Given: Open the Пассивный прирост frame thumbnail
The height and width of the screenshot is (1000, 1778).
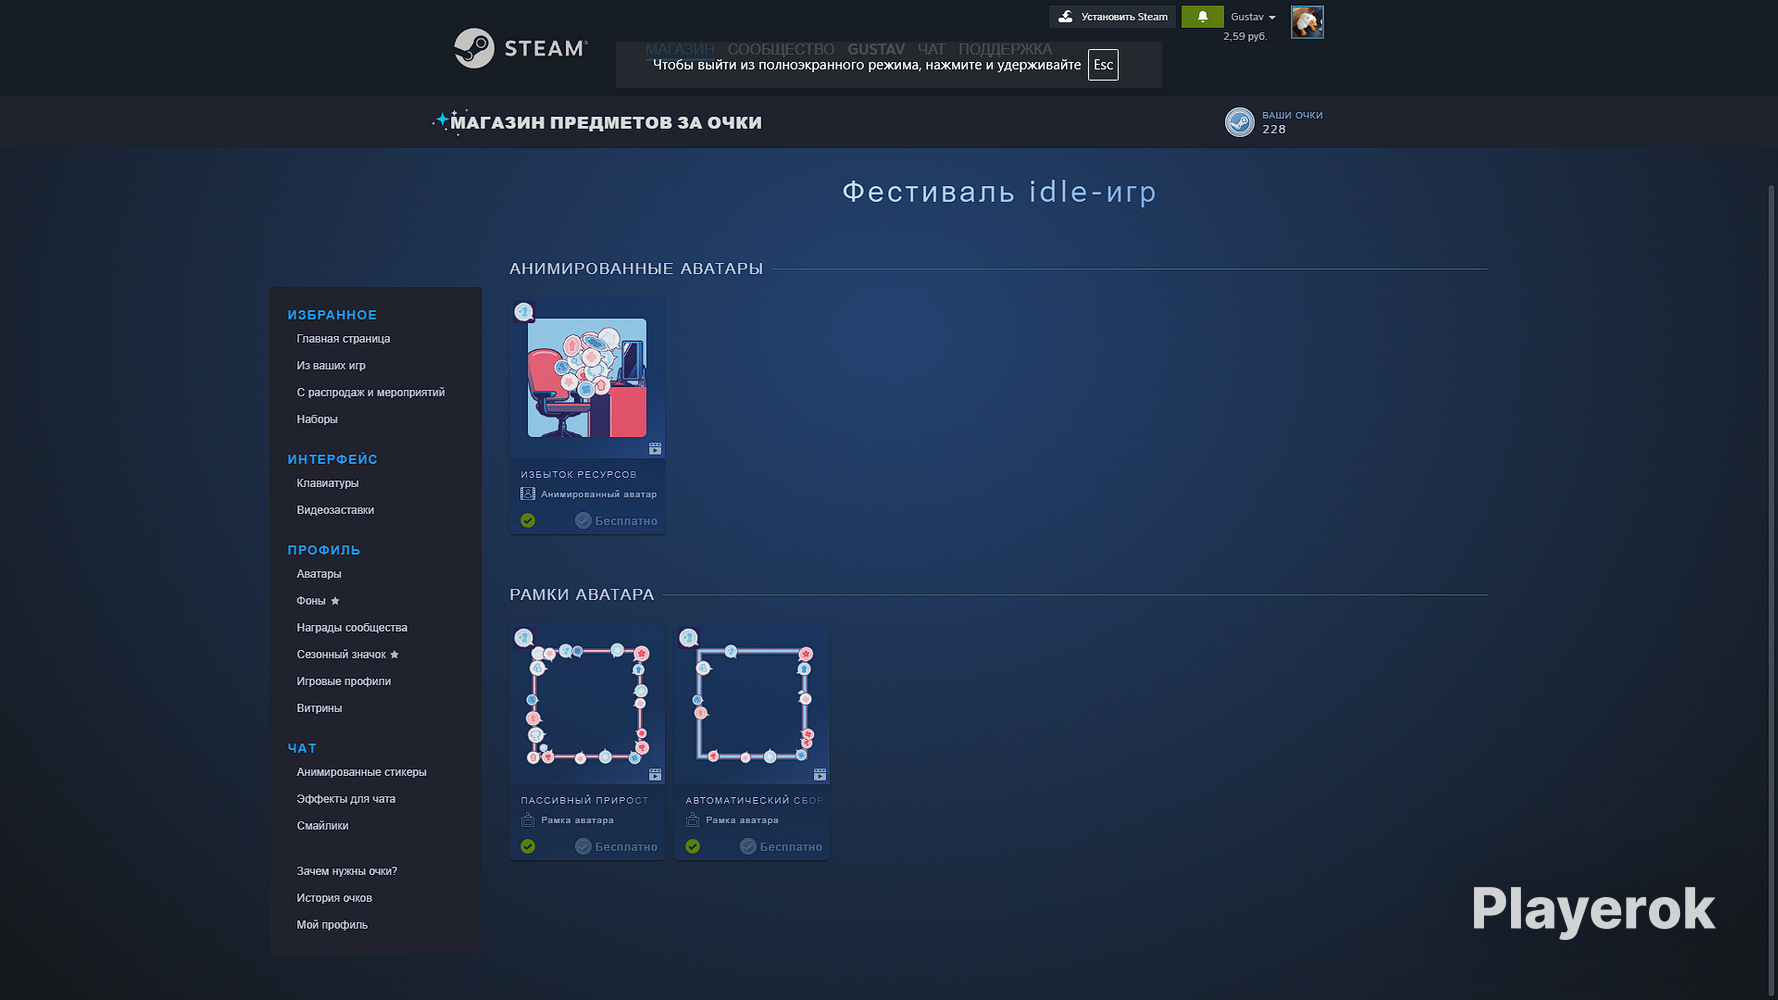Looking at the screenshot, I should 587,704.
